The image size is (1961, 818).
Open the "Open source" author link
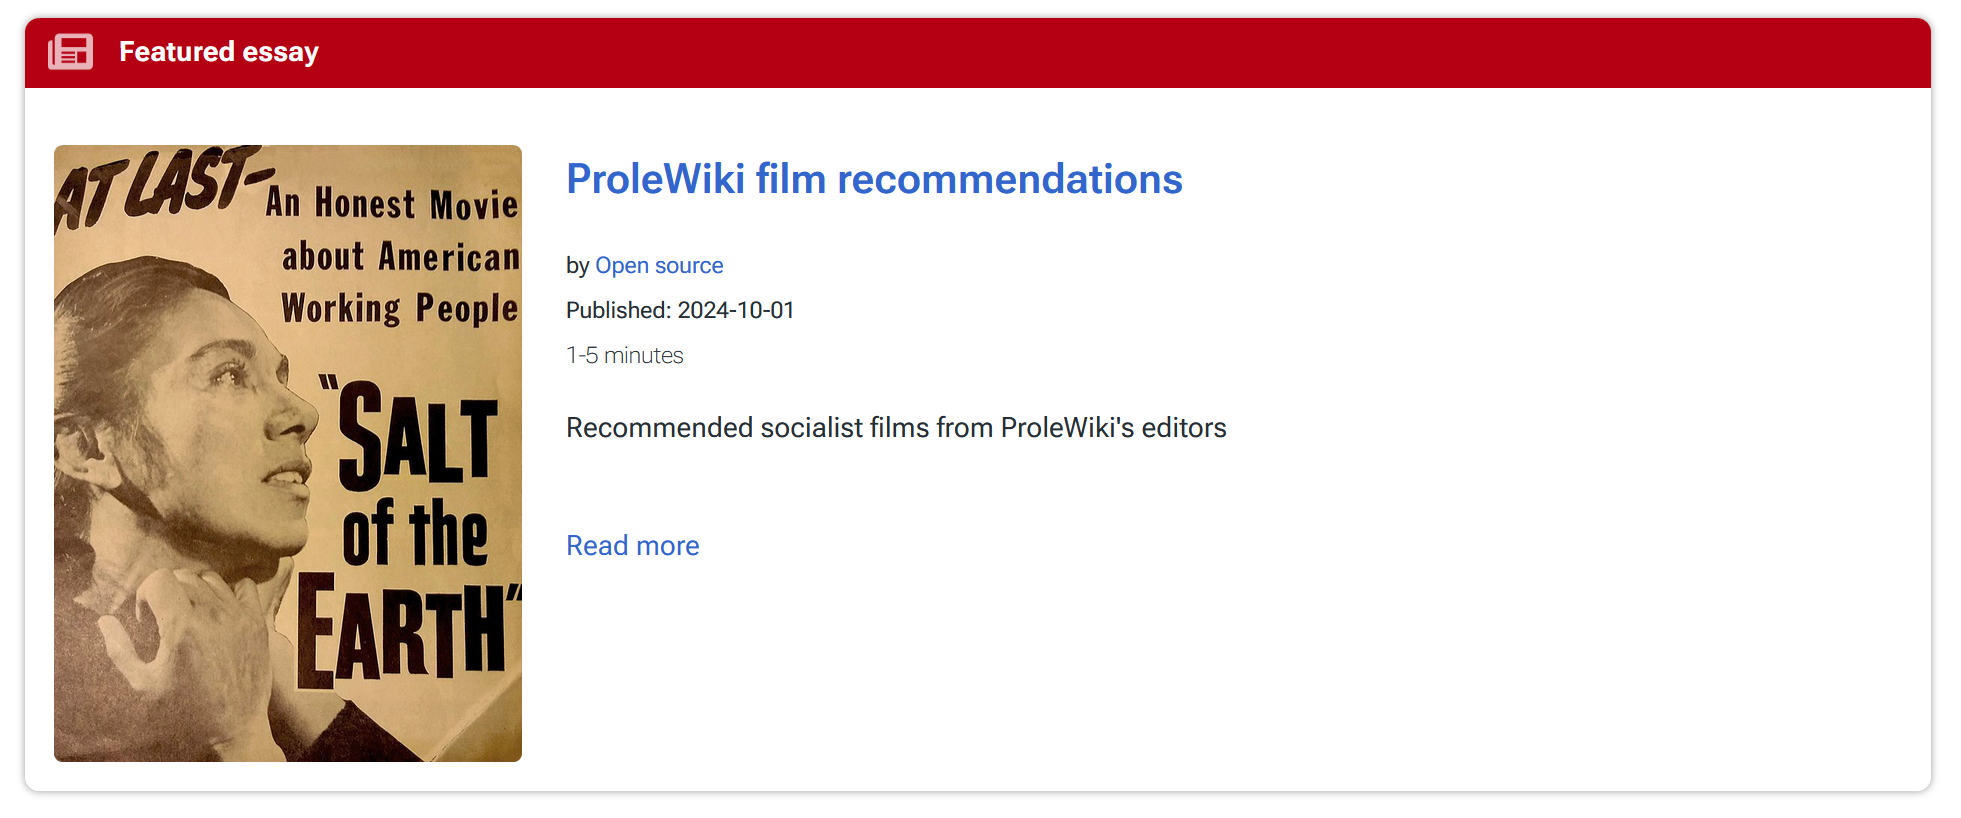[659, 265]
